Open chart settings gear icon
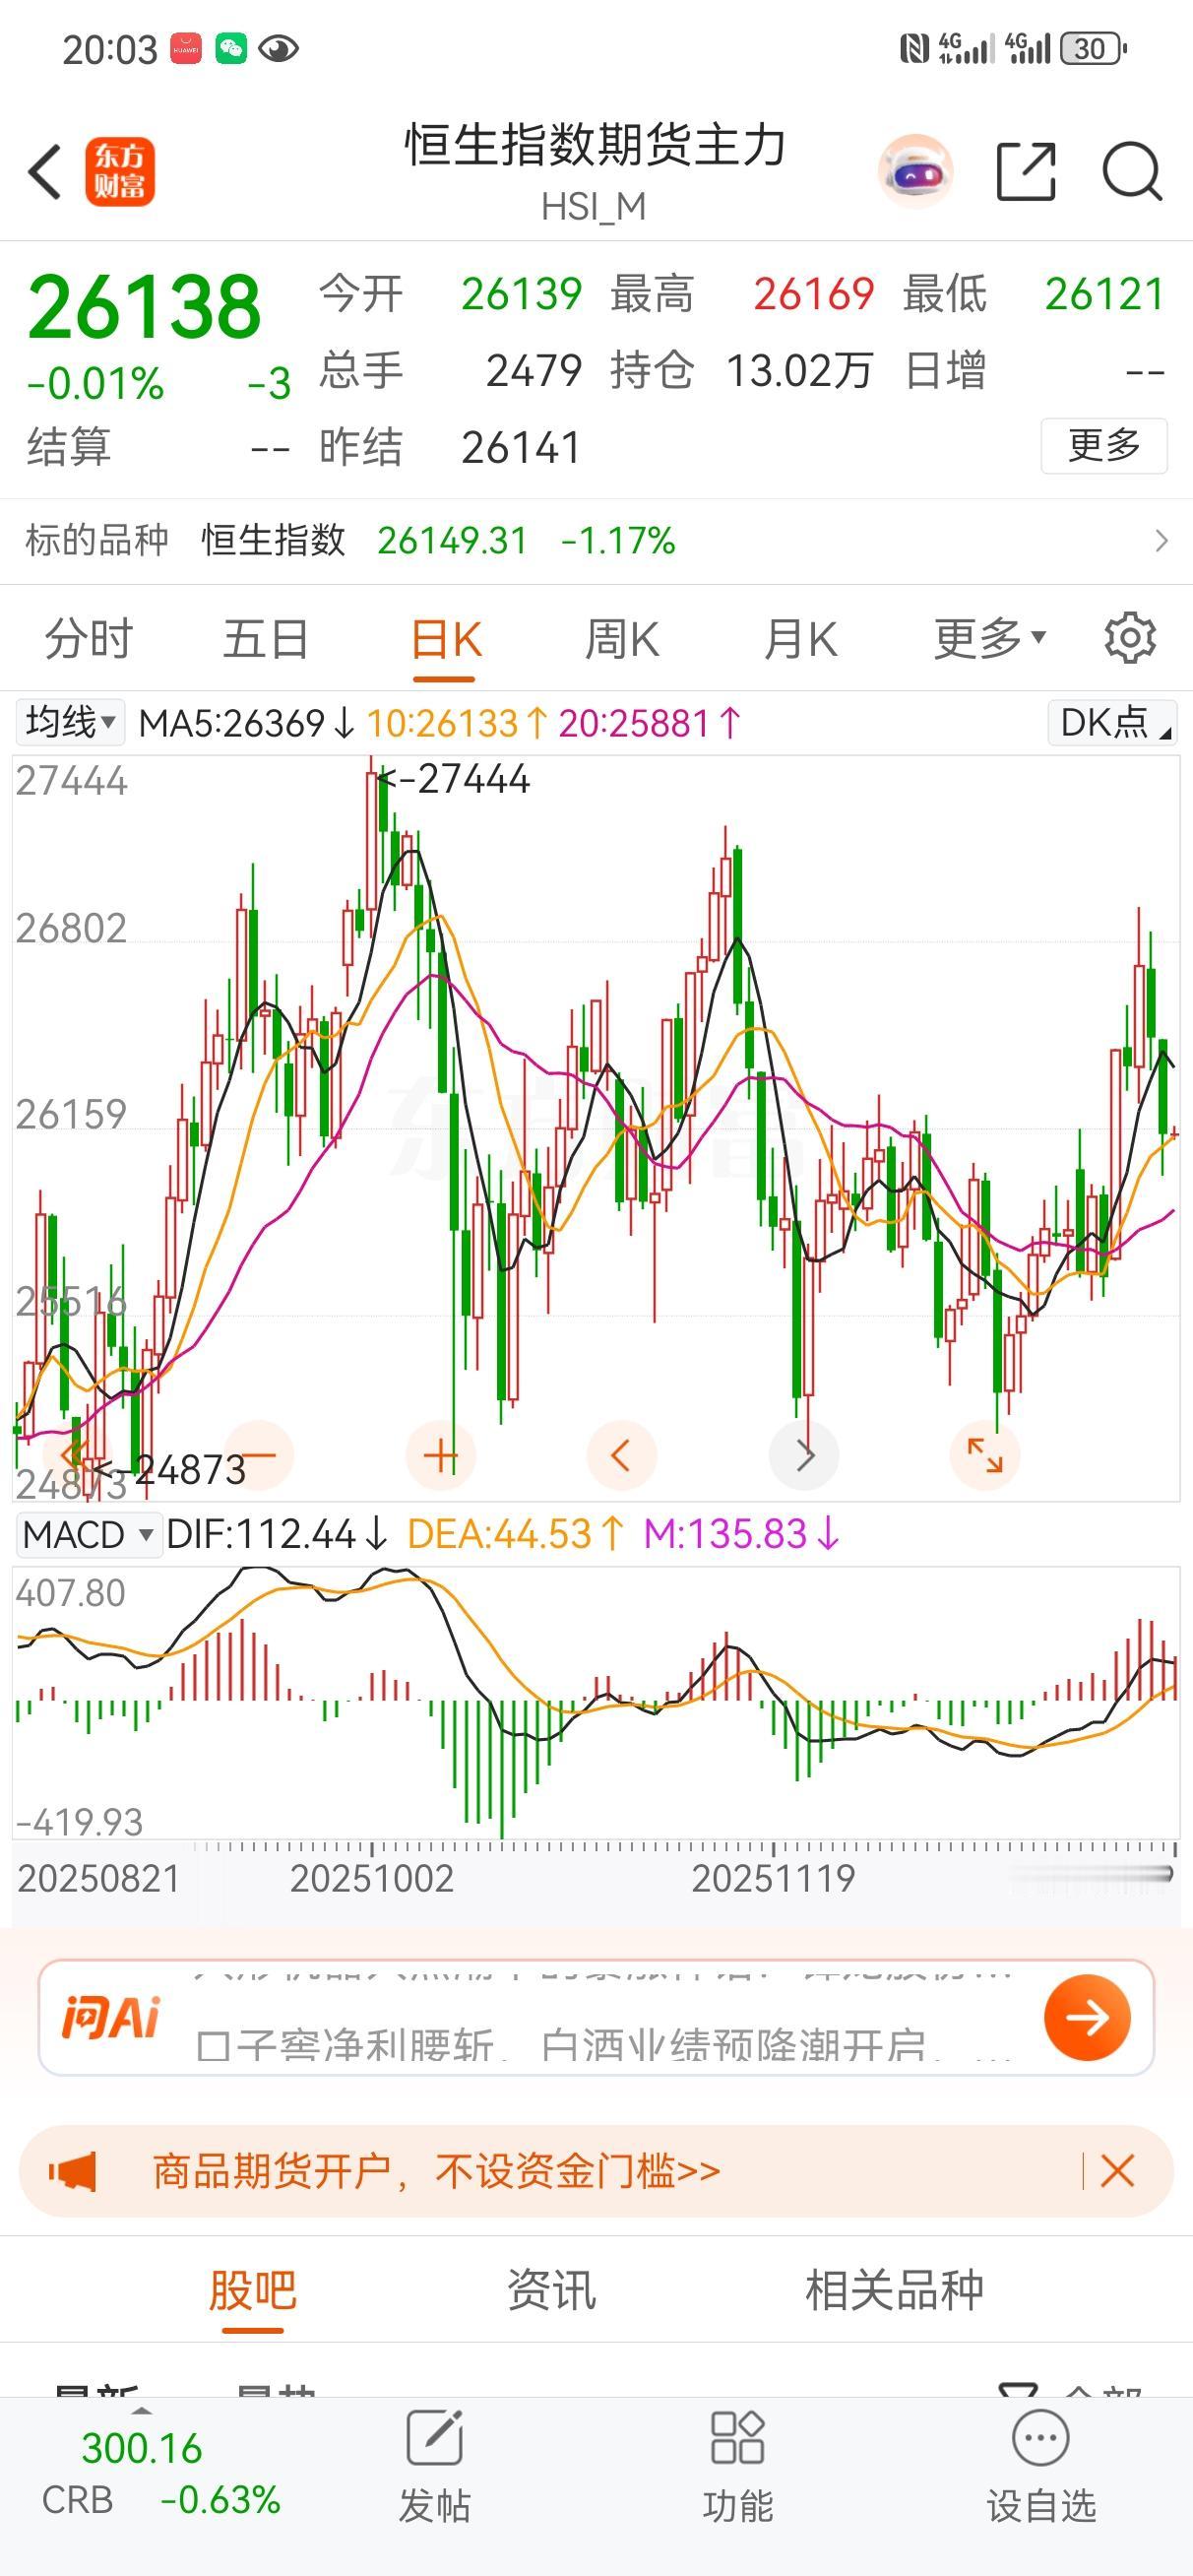This screenshot has height=2576, width=1193. click(x=1130, y=637)
